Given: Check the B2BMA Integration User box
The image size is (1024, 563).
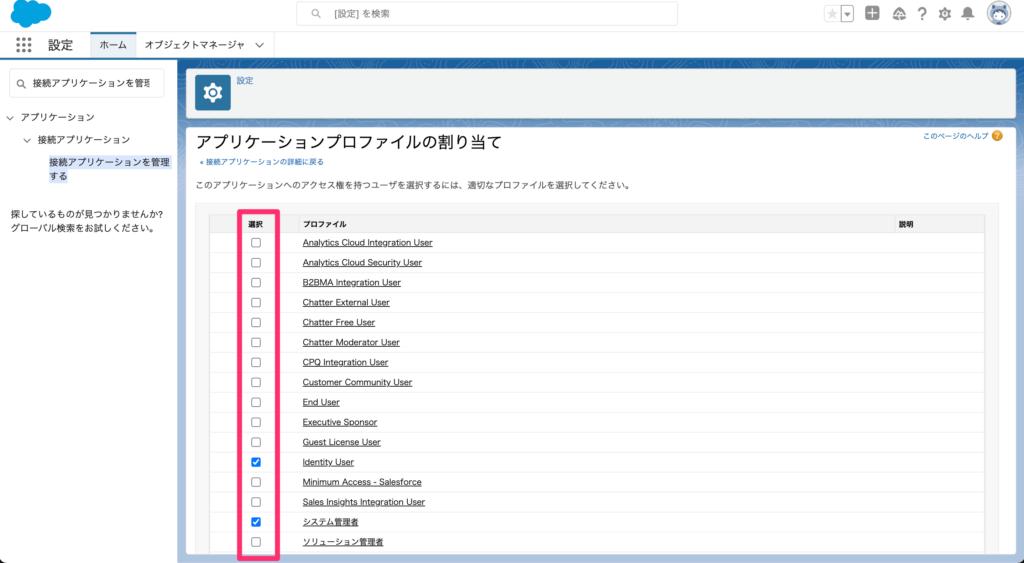Looking at the screenshot, I should coord(256,283).
